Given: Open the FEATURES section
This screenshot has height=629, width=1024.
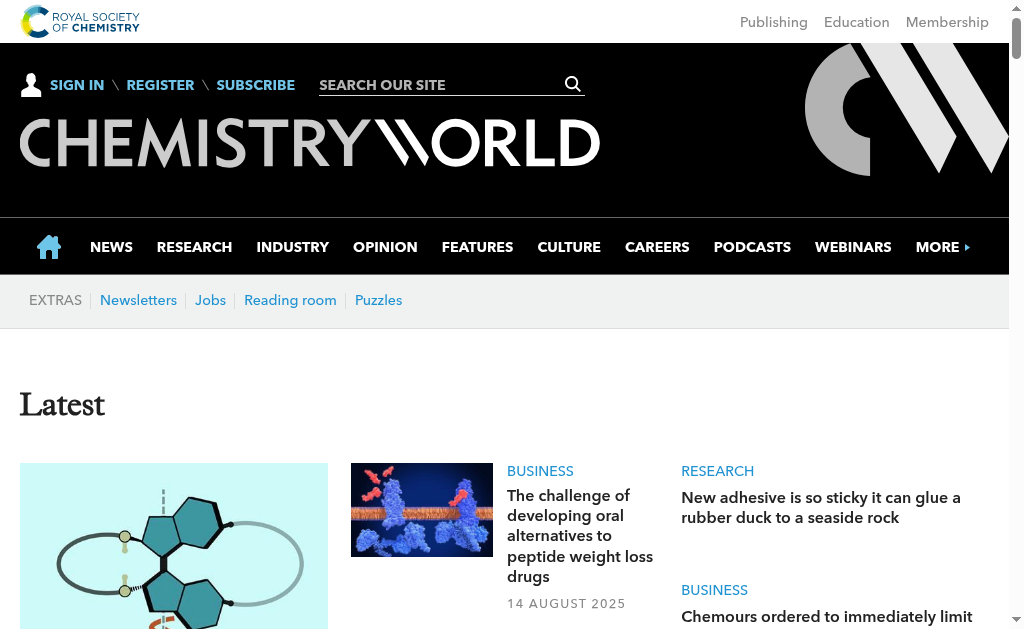Looking at the screenshot, I should tap(477, 247).
